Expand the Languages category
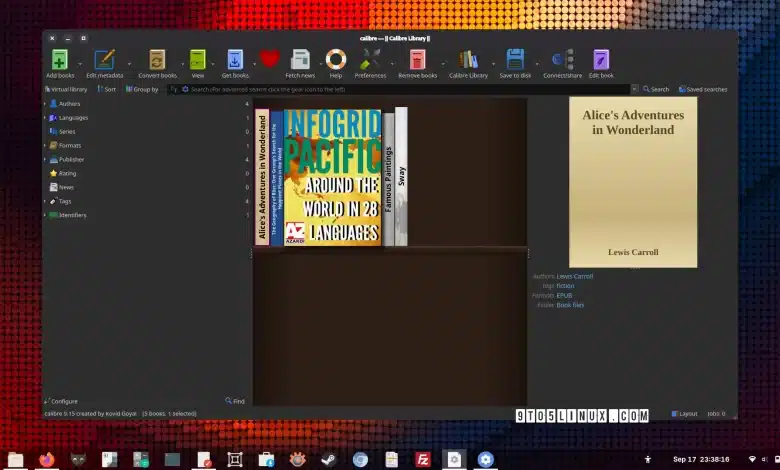This screenshot has height=470, width=780. tap(45, 118)
